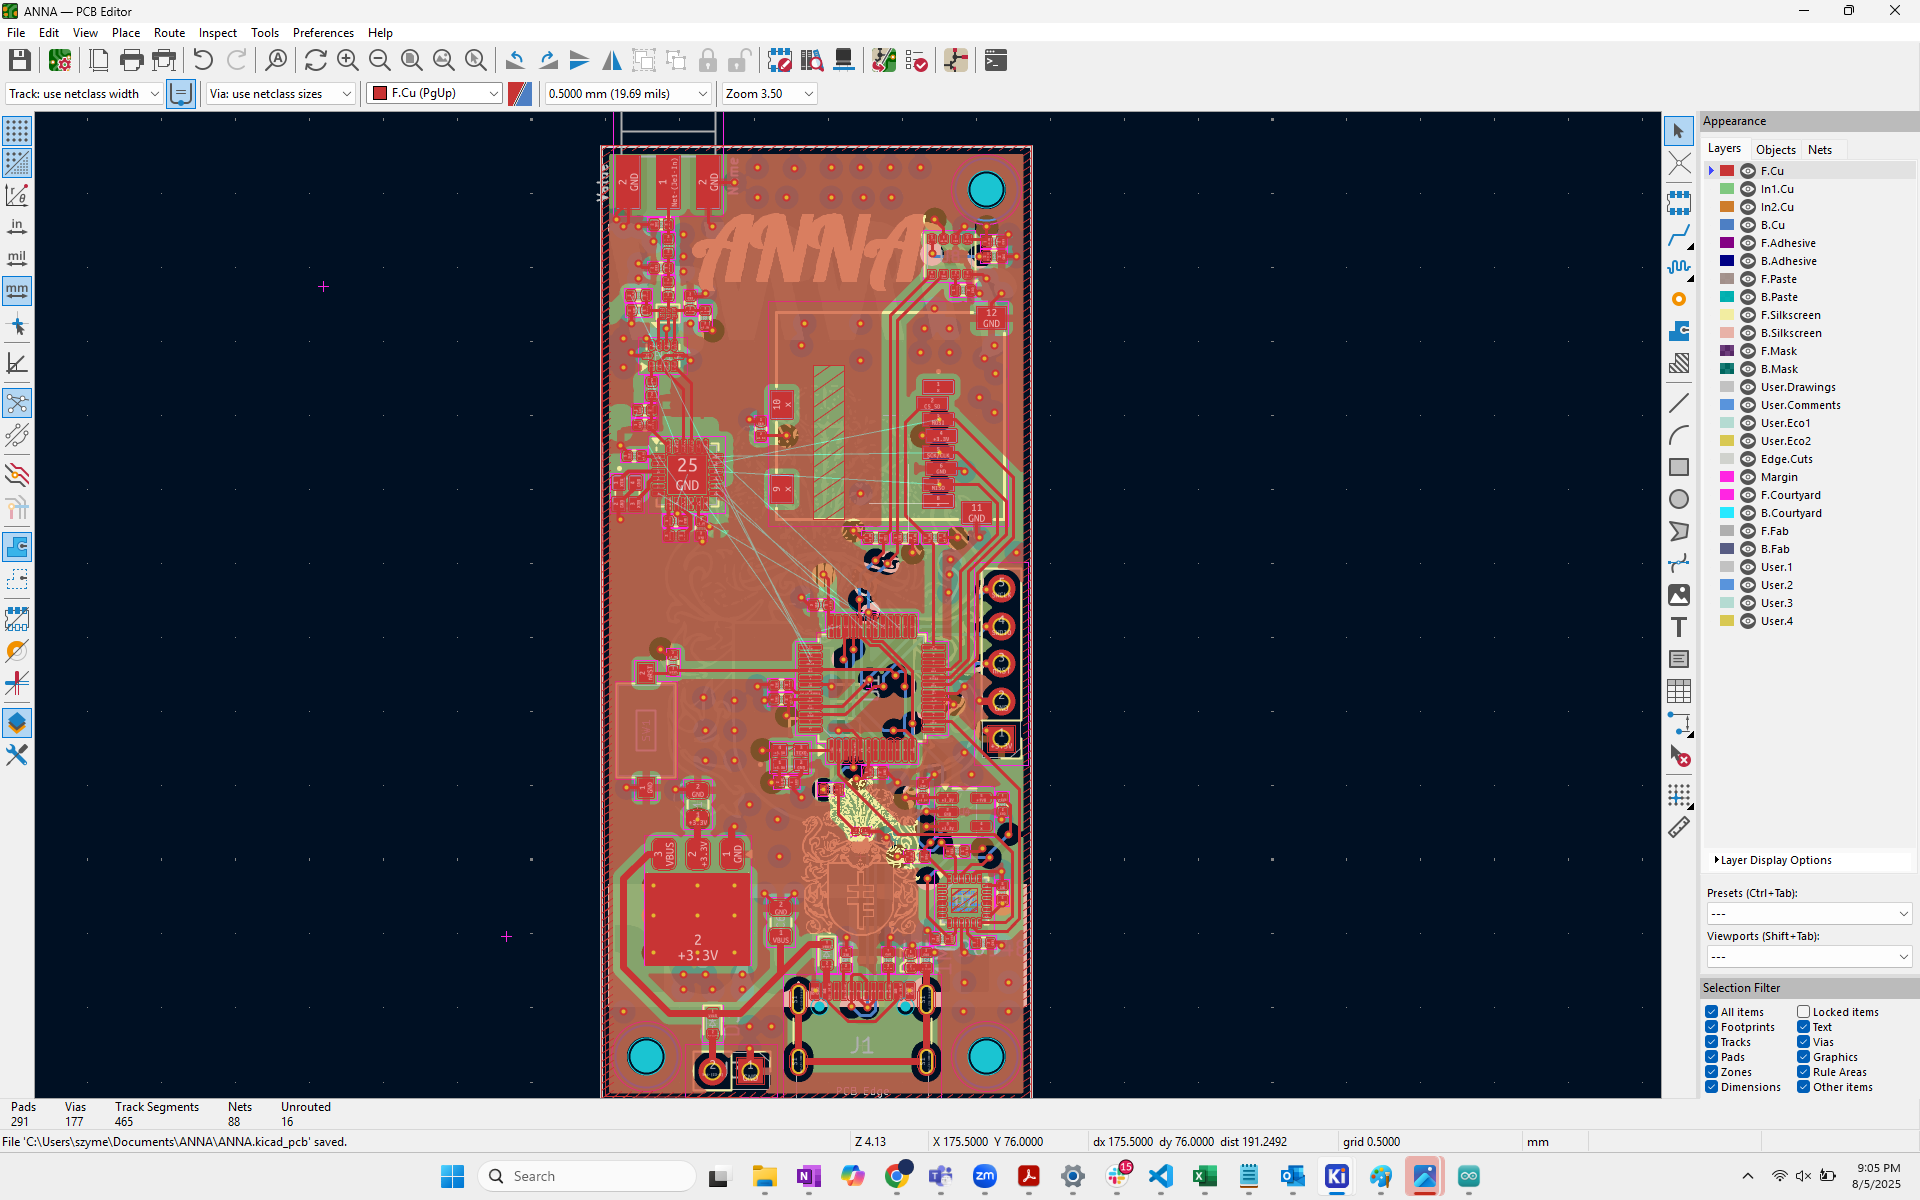This screenshot has height=1200, width=1920.
Task: Click the In1.Cu layer color swatch
Action: (1727, 189)
